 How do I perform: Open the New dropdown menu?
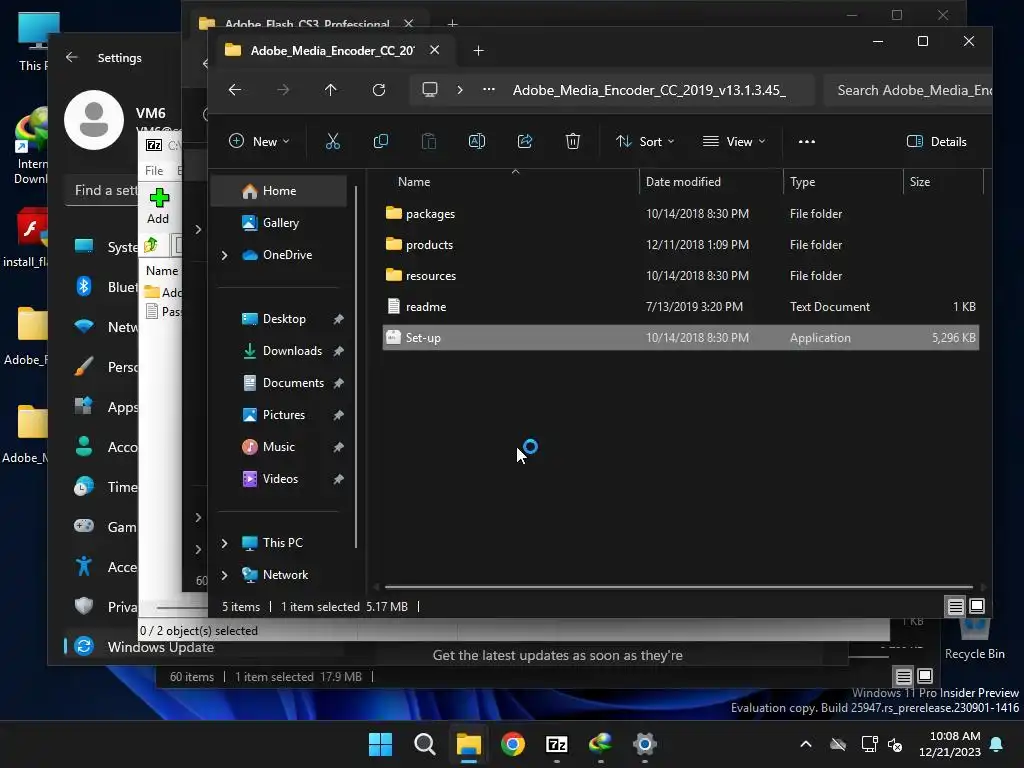259,141
